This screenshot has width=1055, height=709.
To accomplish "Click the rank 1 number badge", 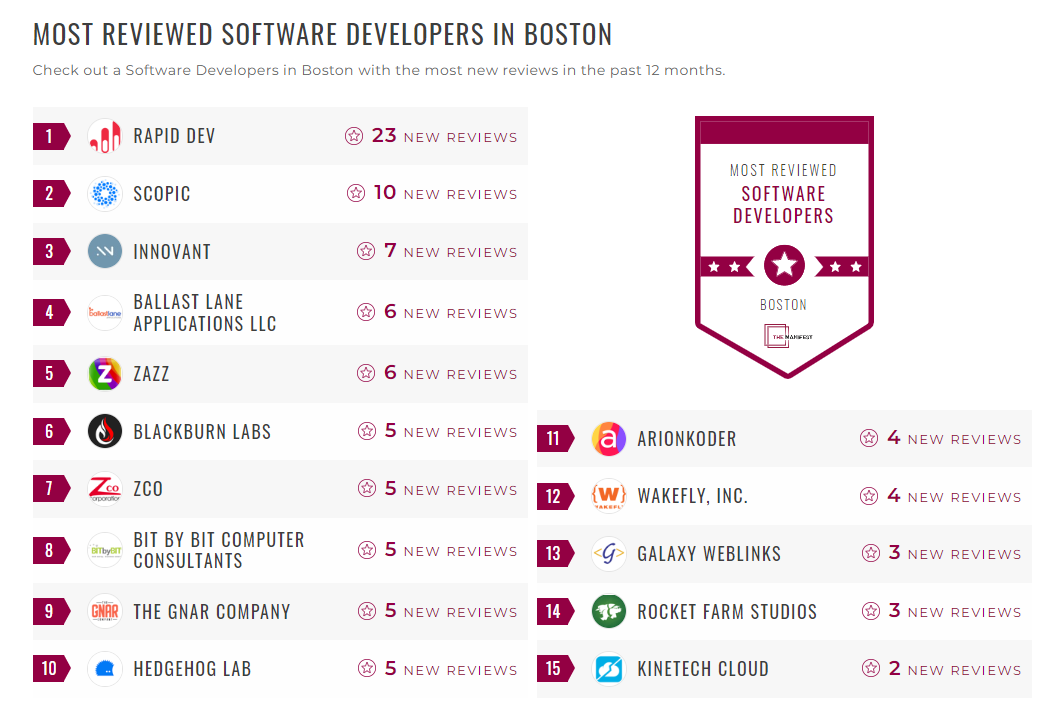I will click(x=51, y=136).
